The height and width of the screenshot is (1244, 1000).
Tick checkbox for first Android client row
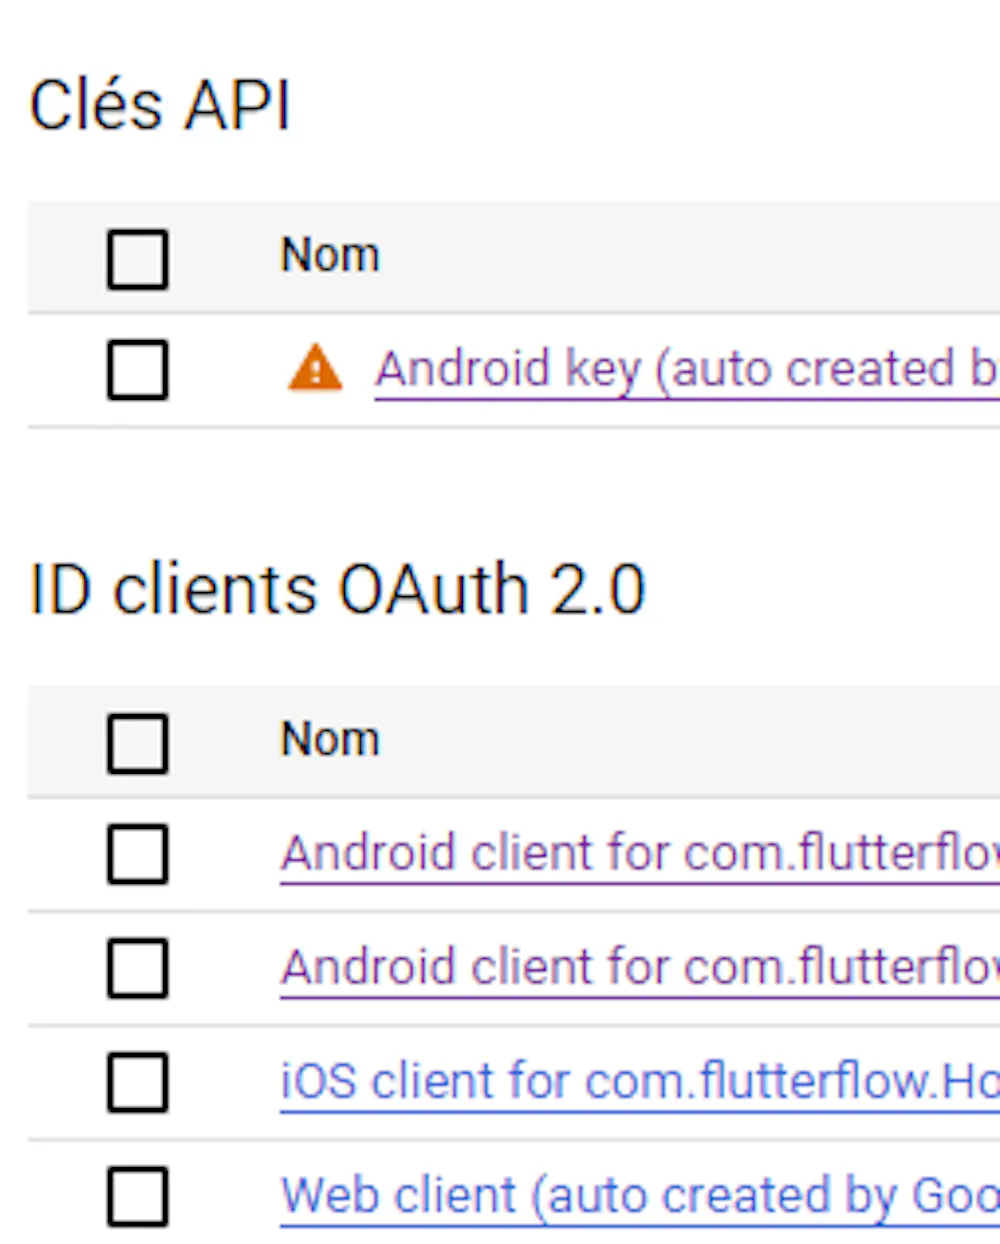137,855
